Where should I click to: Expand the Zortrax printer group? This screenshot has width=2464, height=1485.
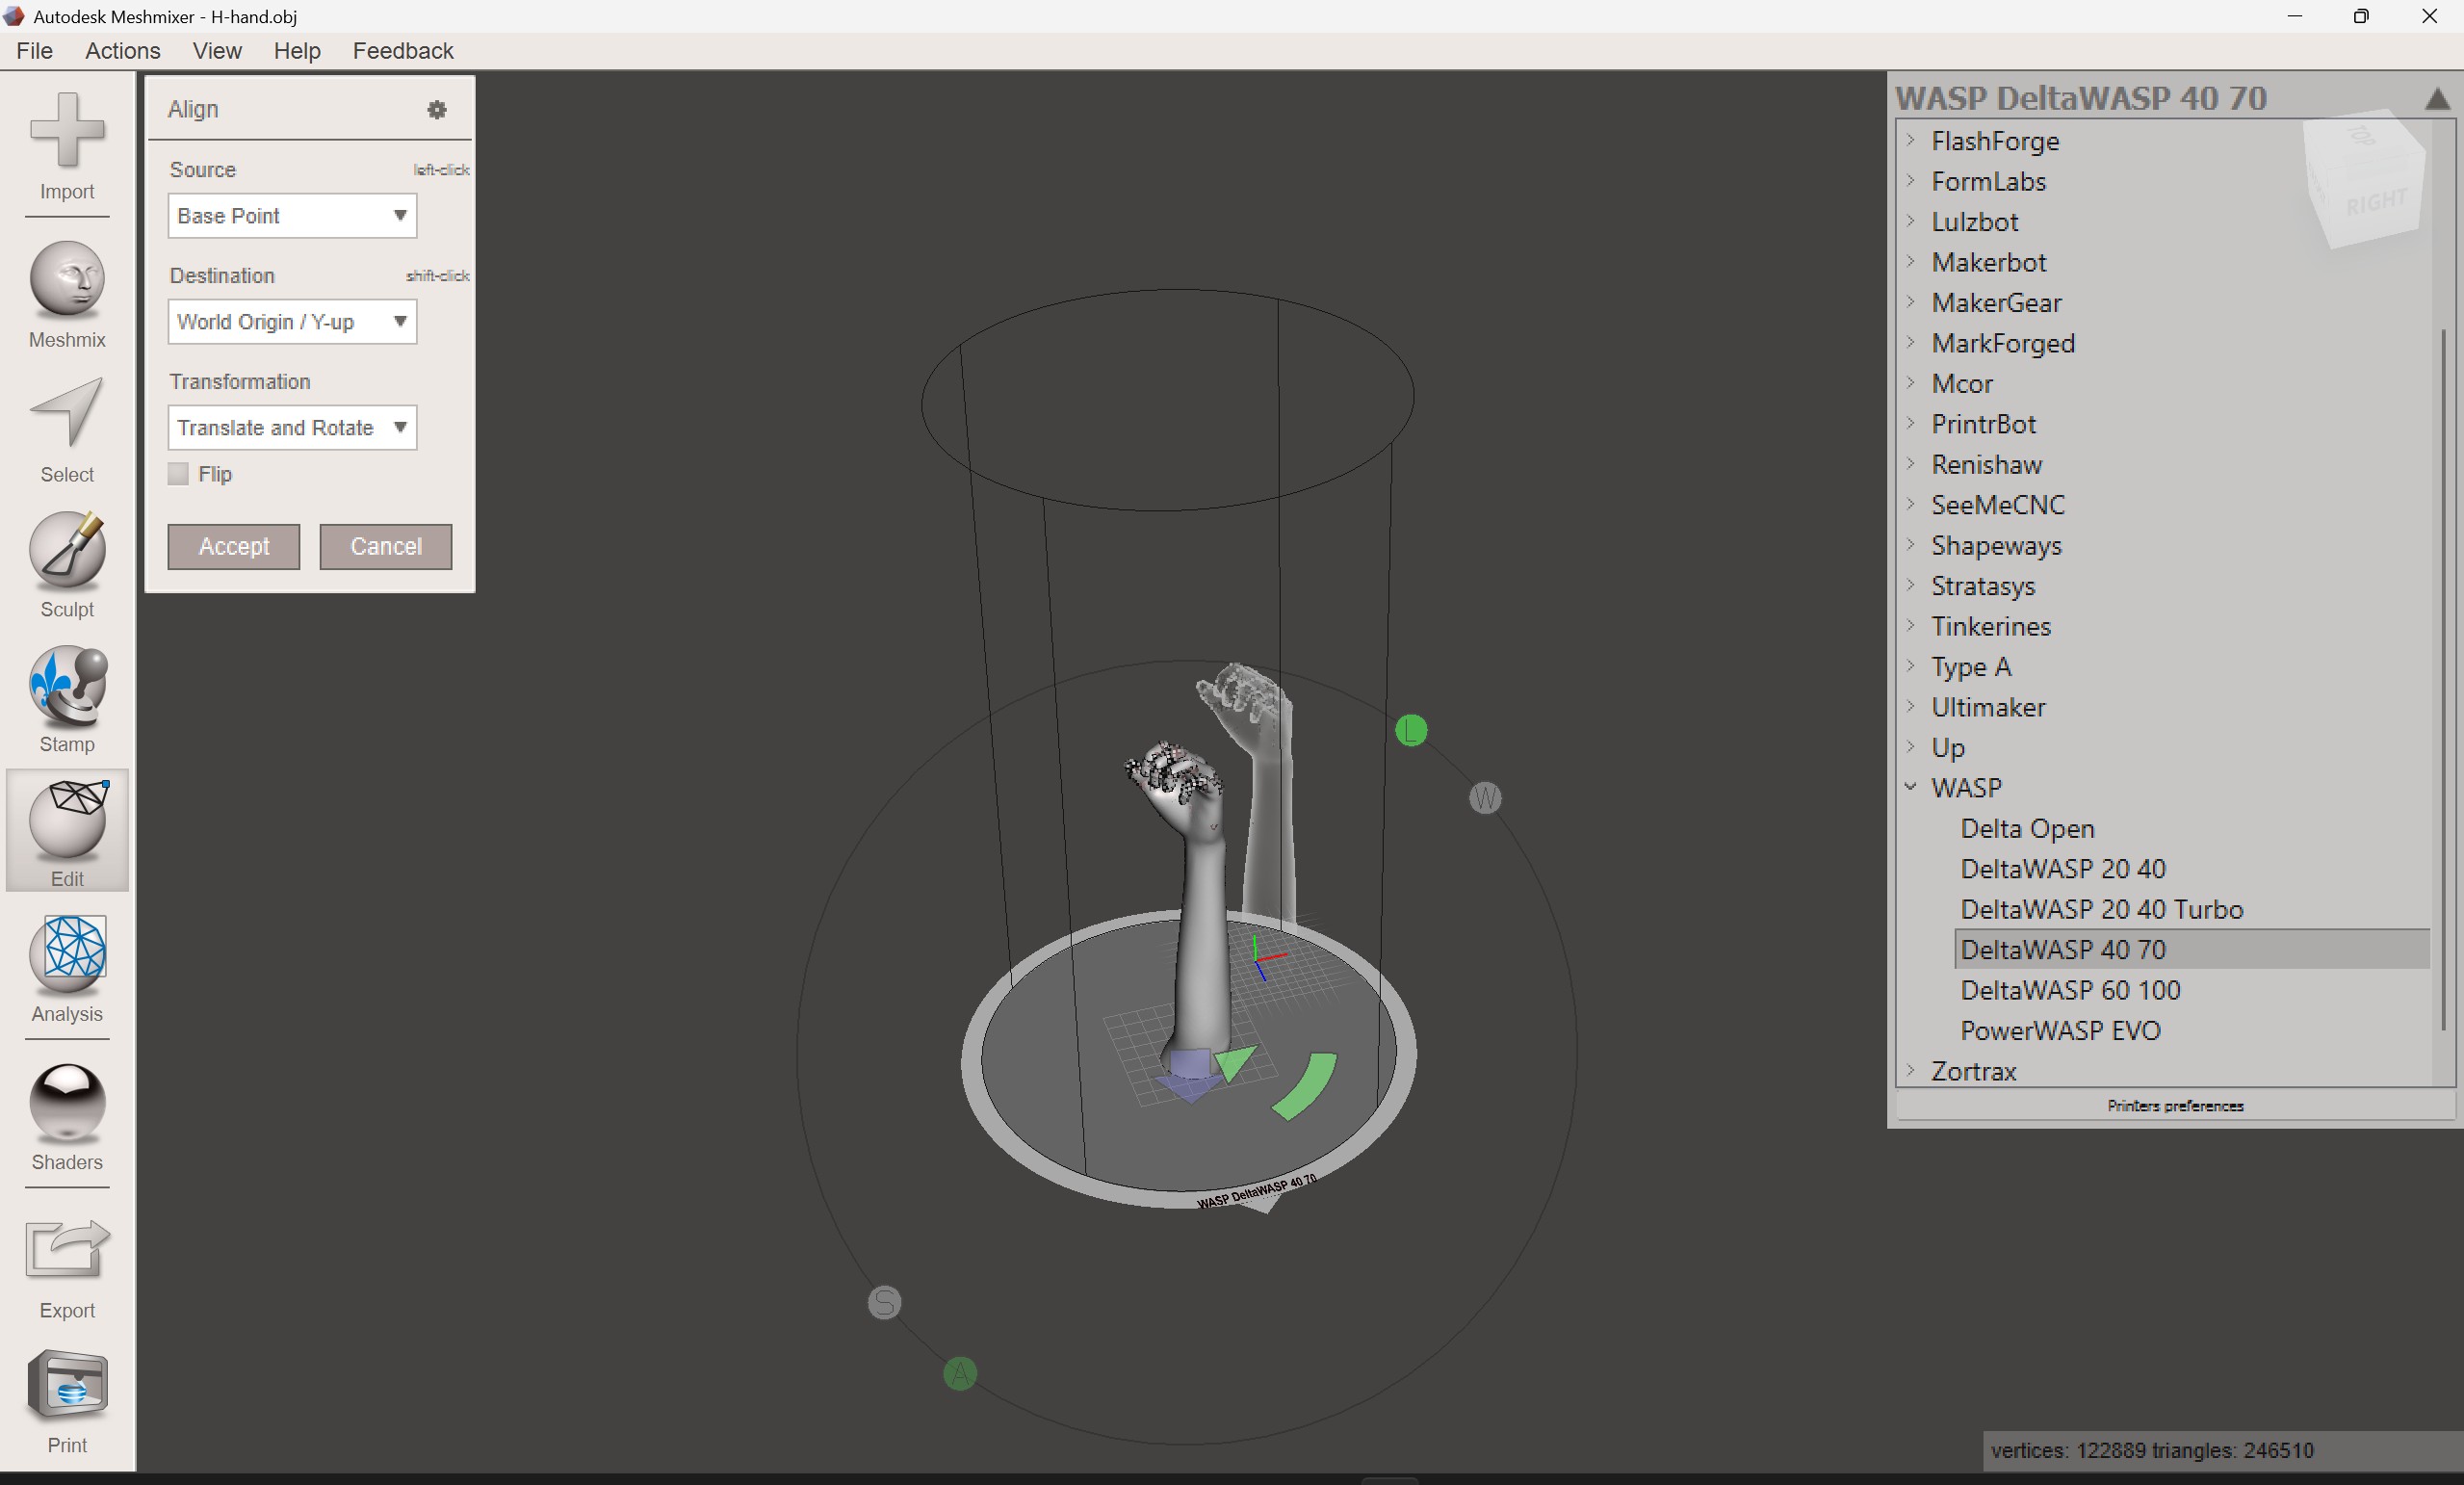[1911, 1070]
